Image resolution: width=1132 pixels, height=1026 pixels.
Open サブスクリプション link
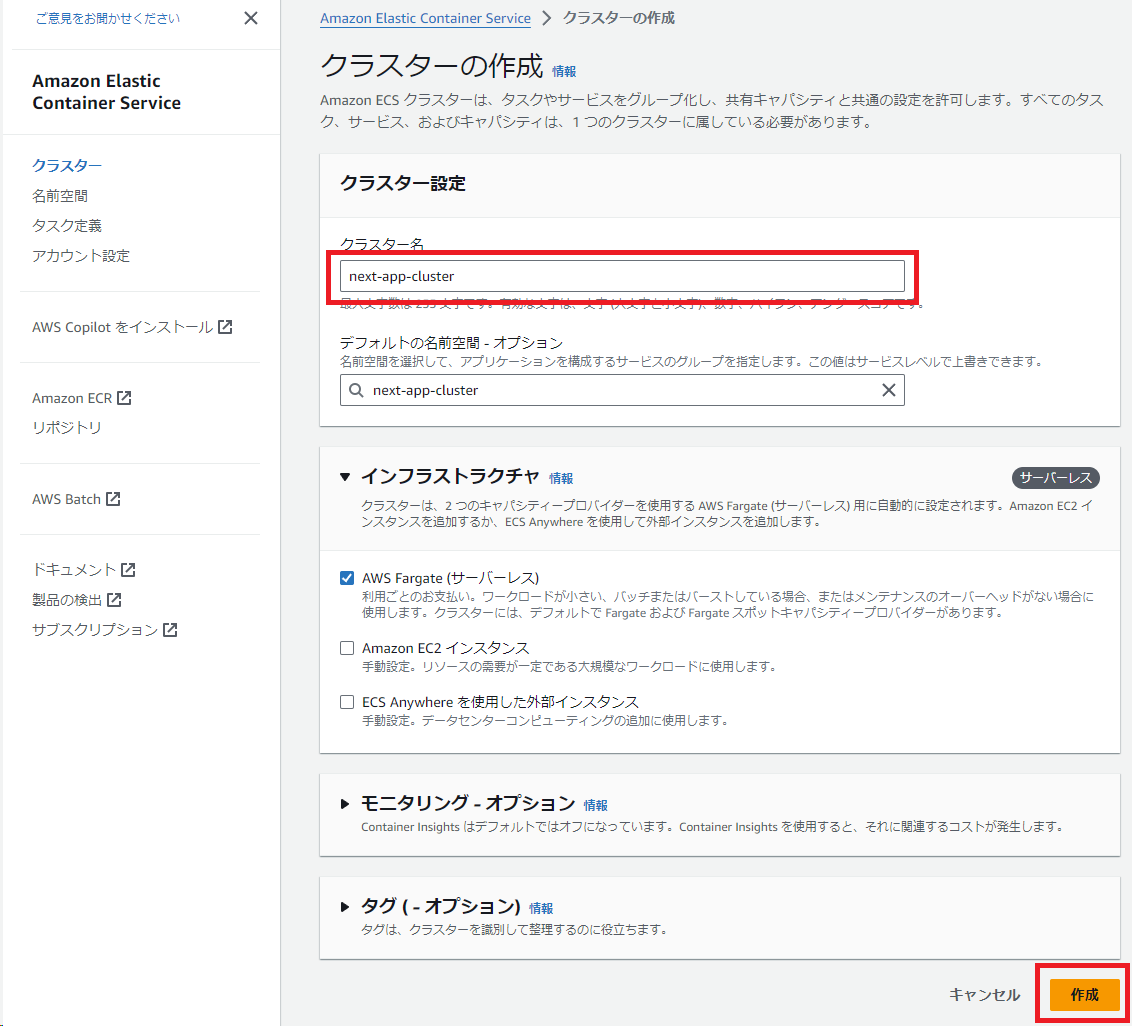point(95,630)
